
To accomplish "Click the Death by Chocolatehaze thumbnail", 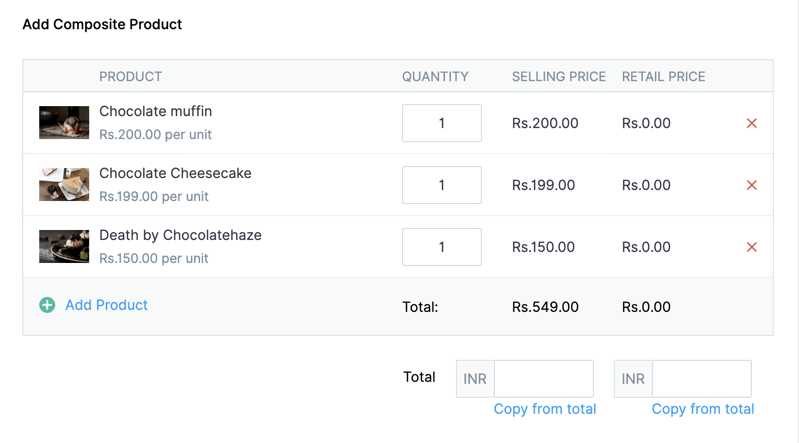I will (64, 247).
